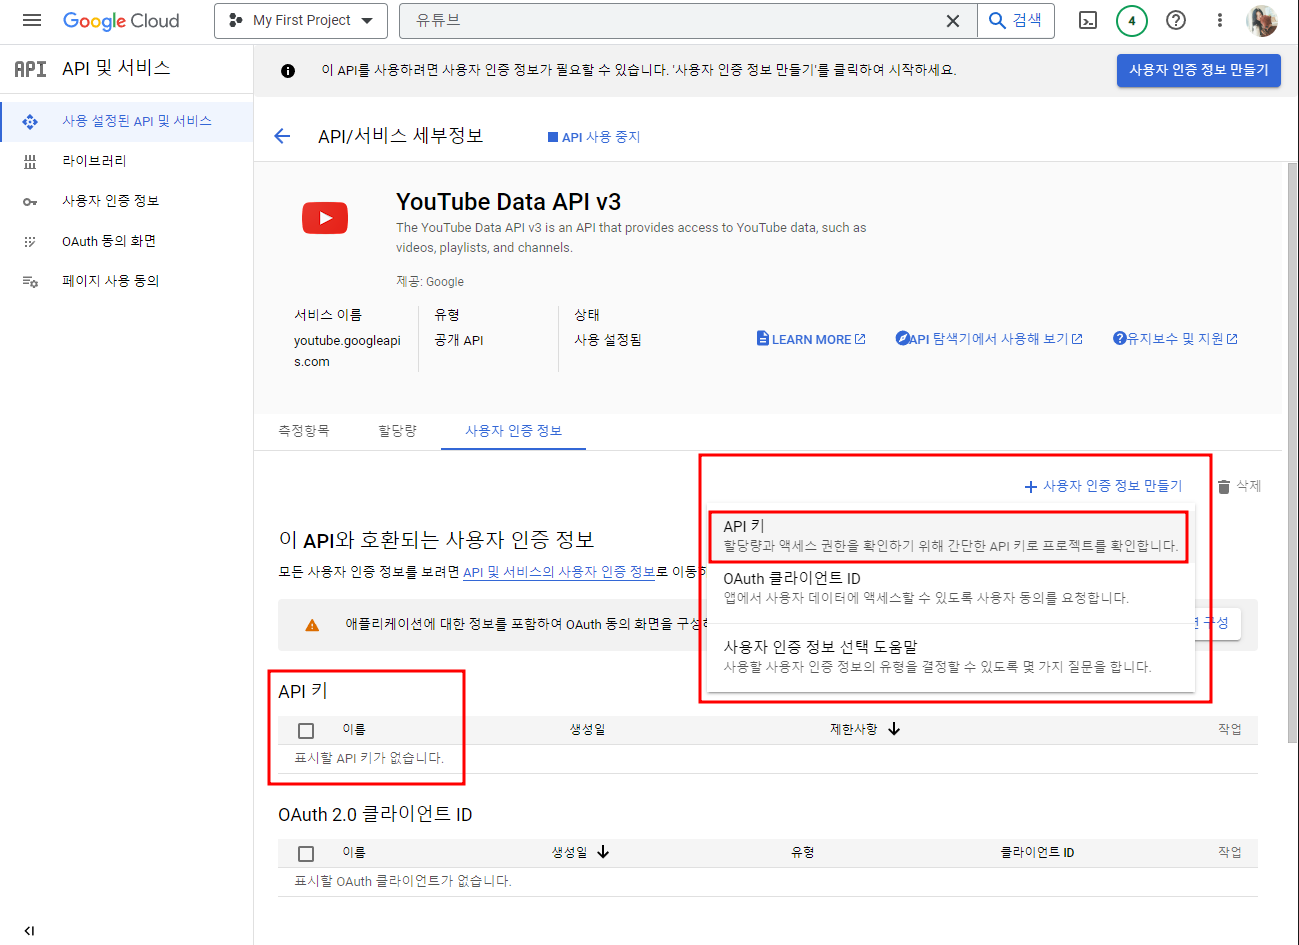Click + 사용자 인증 정보 만들기 dropdown link

click(1103, 486)
